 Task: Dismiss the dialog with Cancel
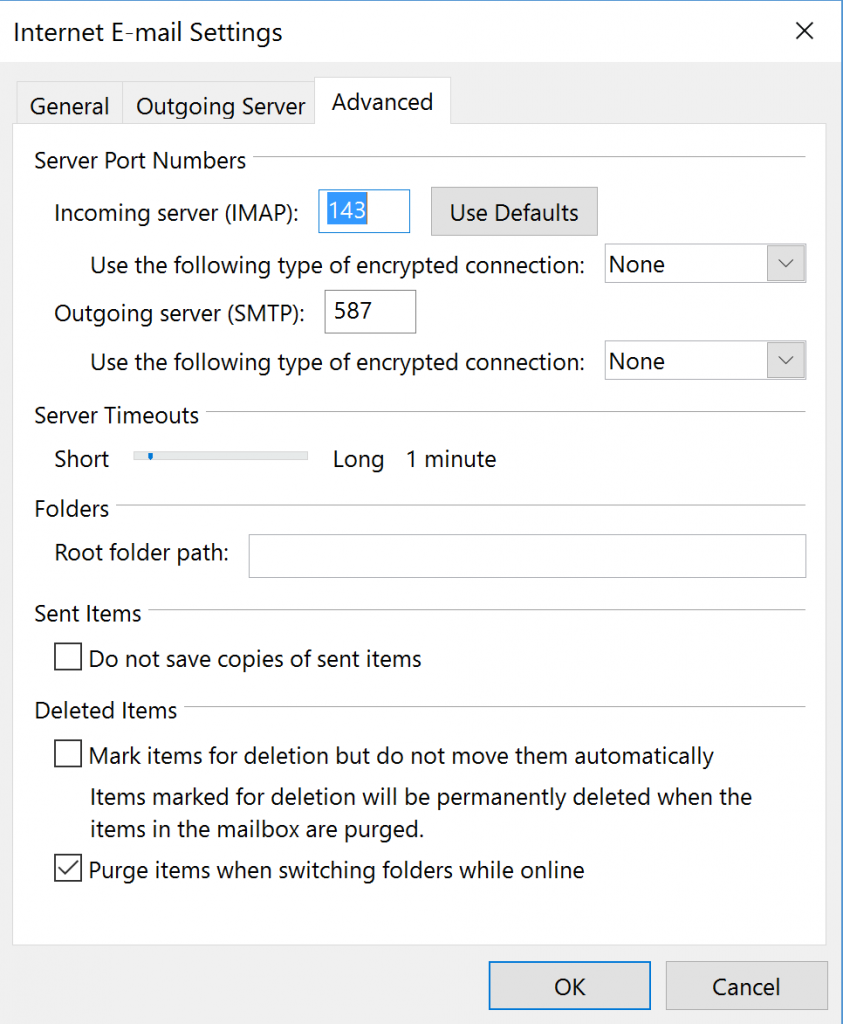click(746, 985)
